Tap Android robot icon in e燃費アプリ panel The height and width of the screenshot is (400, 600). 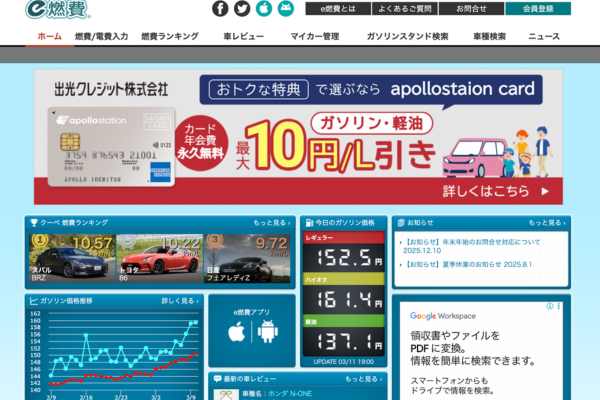(267, 331)
